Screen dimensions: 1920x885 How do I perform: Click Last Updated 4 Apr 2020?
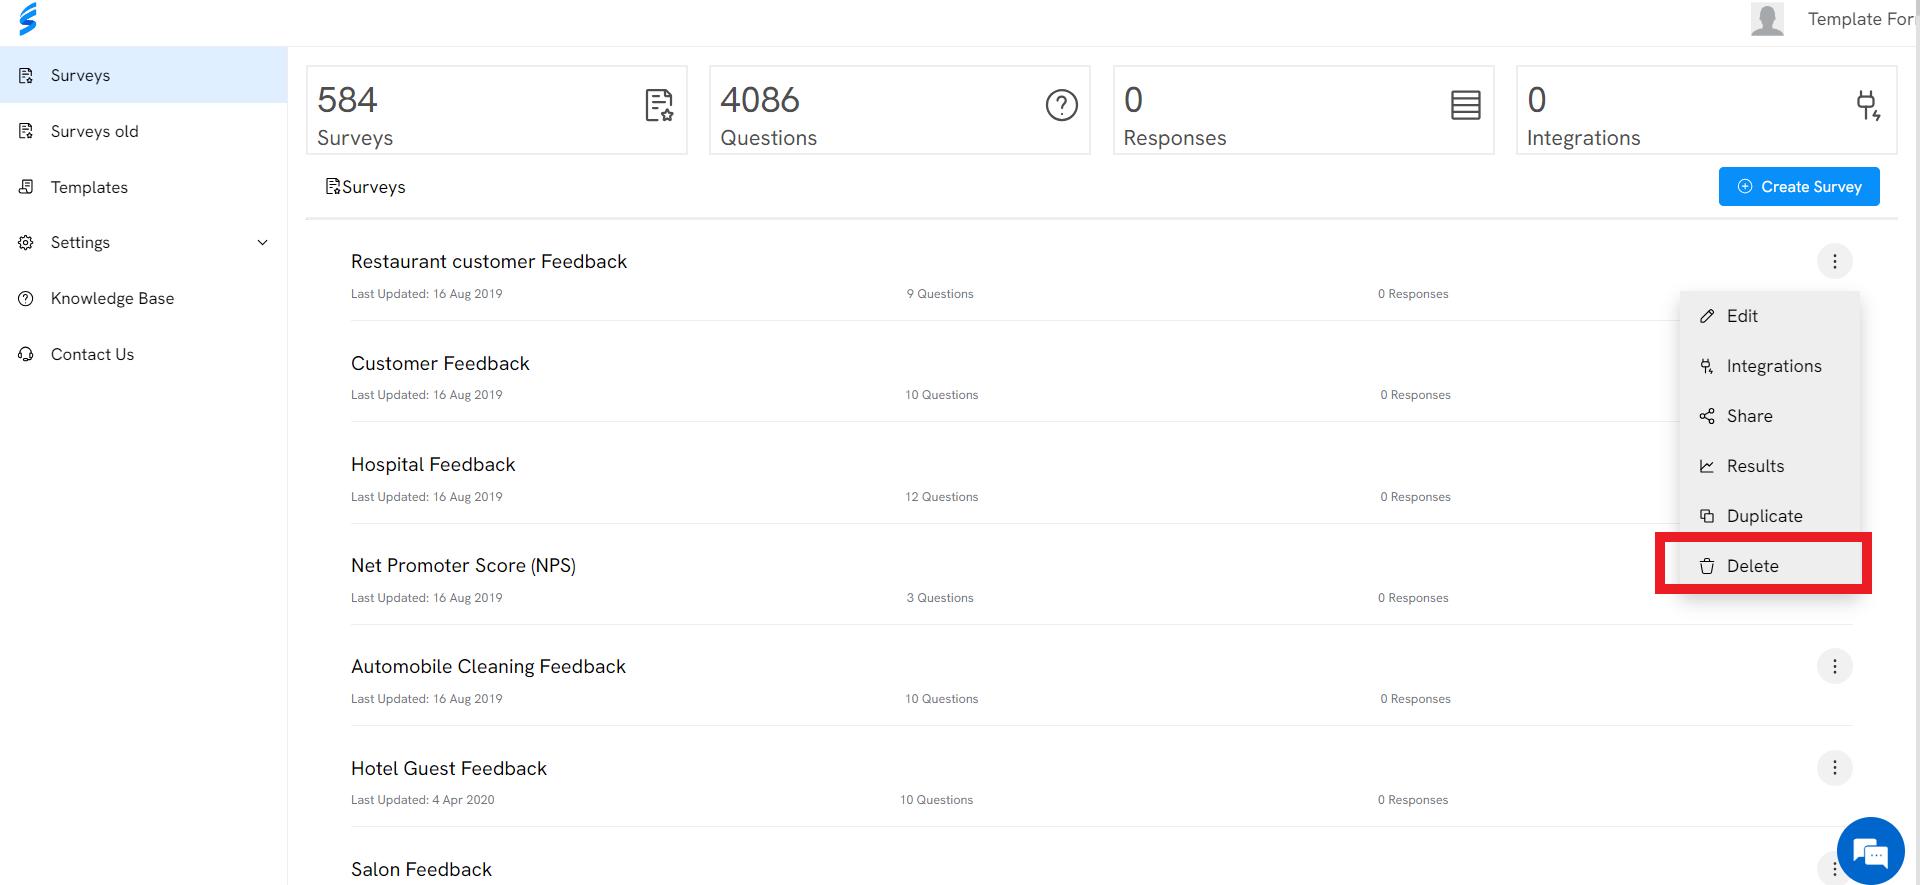(423, 800)
